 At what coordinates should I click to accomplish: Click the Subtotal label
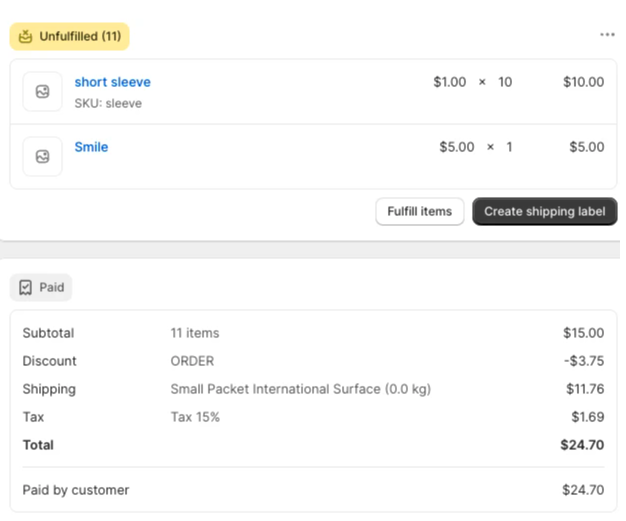click(48, 333)
